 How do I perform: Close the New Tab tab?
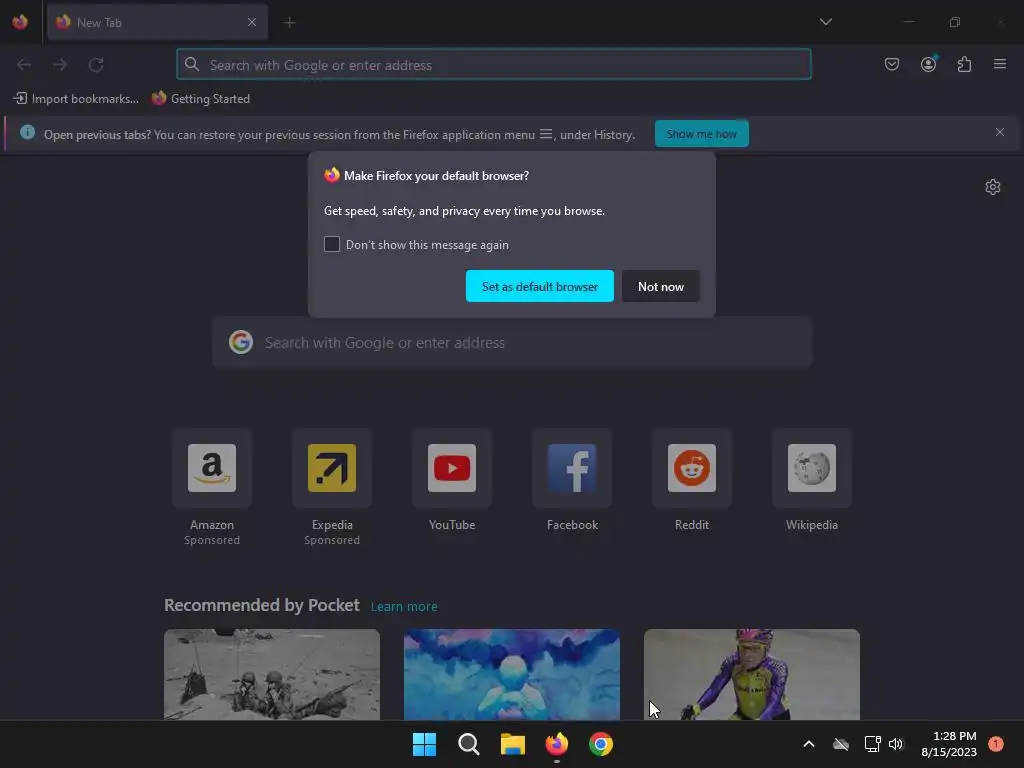[252, 22]
